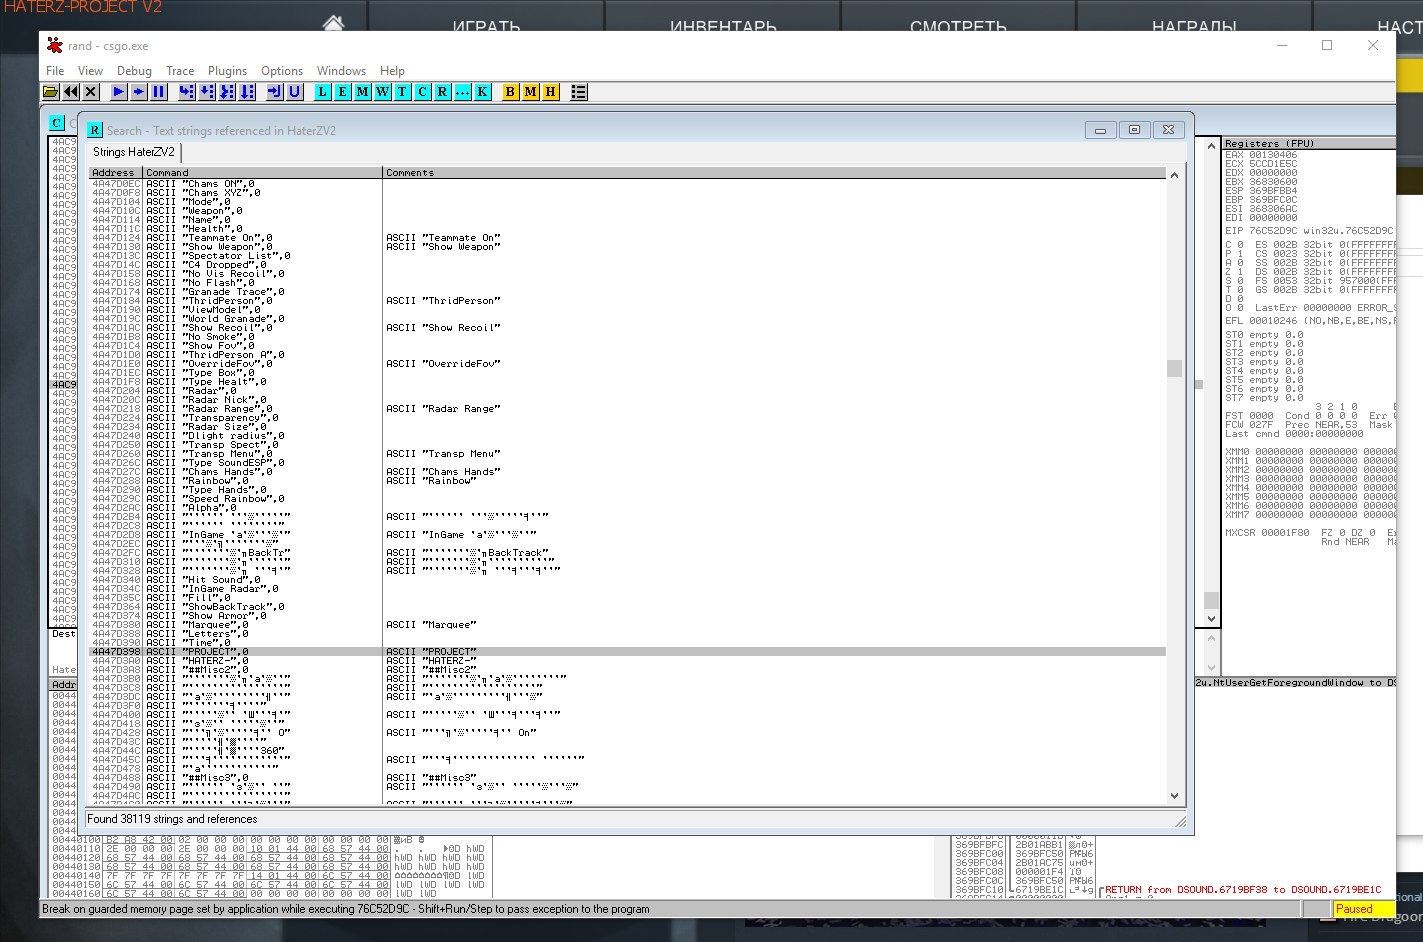Maximize the Search text strings sub-window
Image resolution: width=1423 pixels, height=942 pixels.
(1134, 130)
